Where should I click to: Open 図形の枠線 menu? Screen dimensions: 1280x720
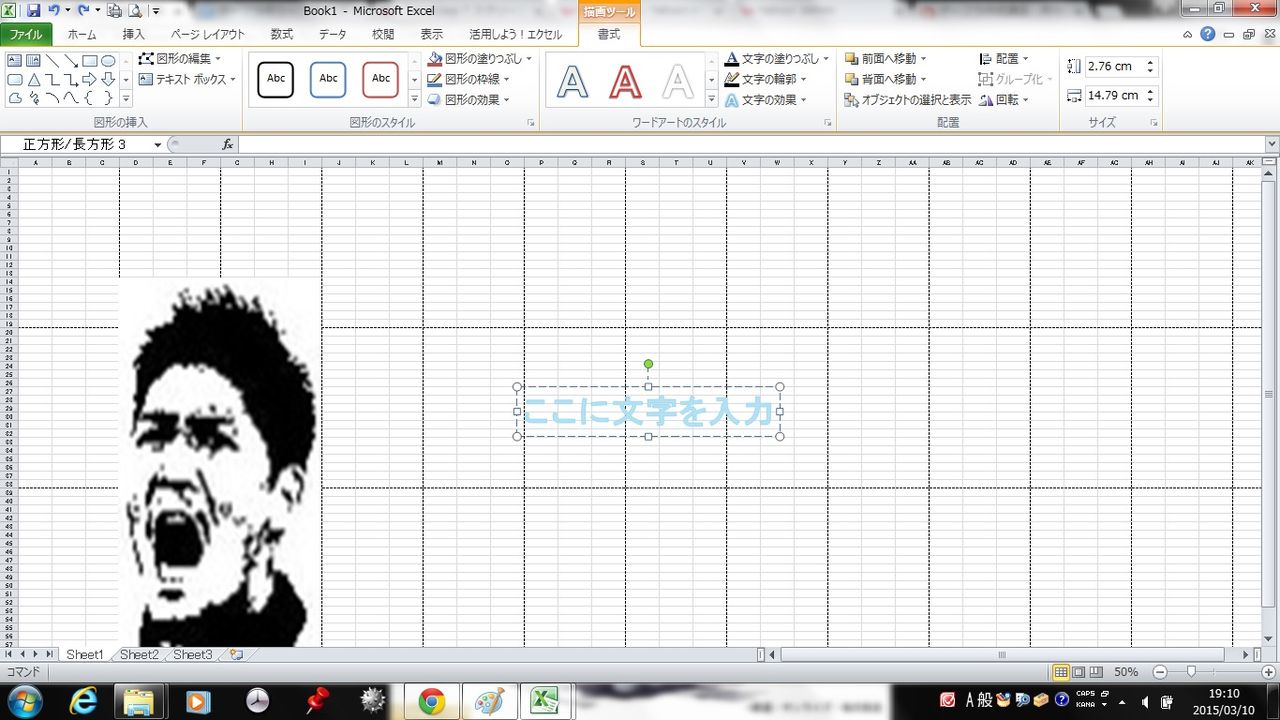[x=468, y=79]
